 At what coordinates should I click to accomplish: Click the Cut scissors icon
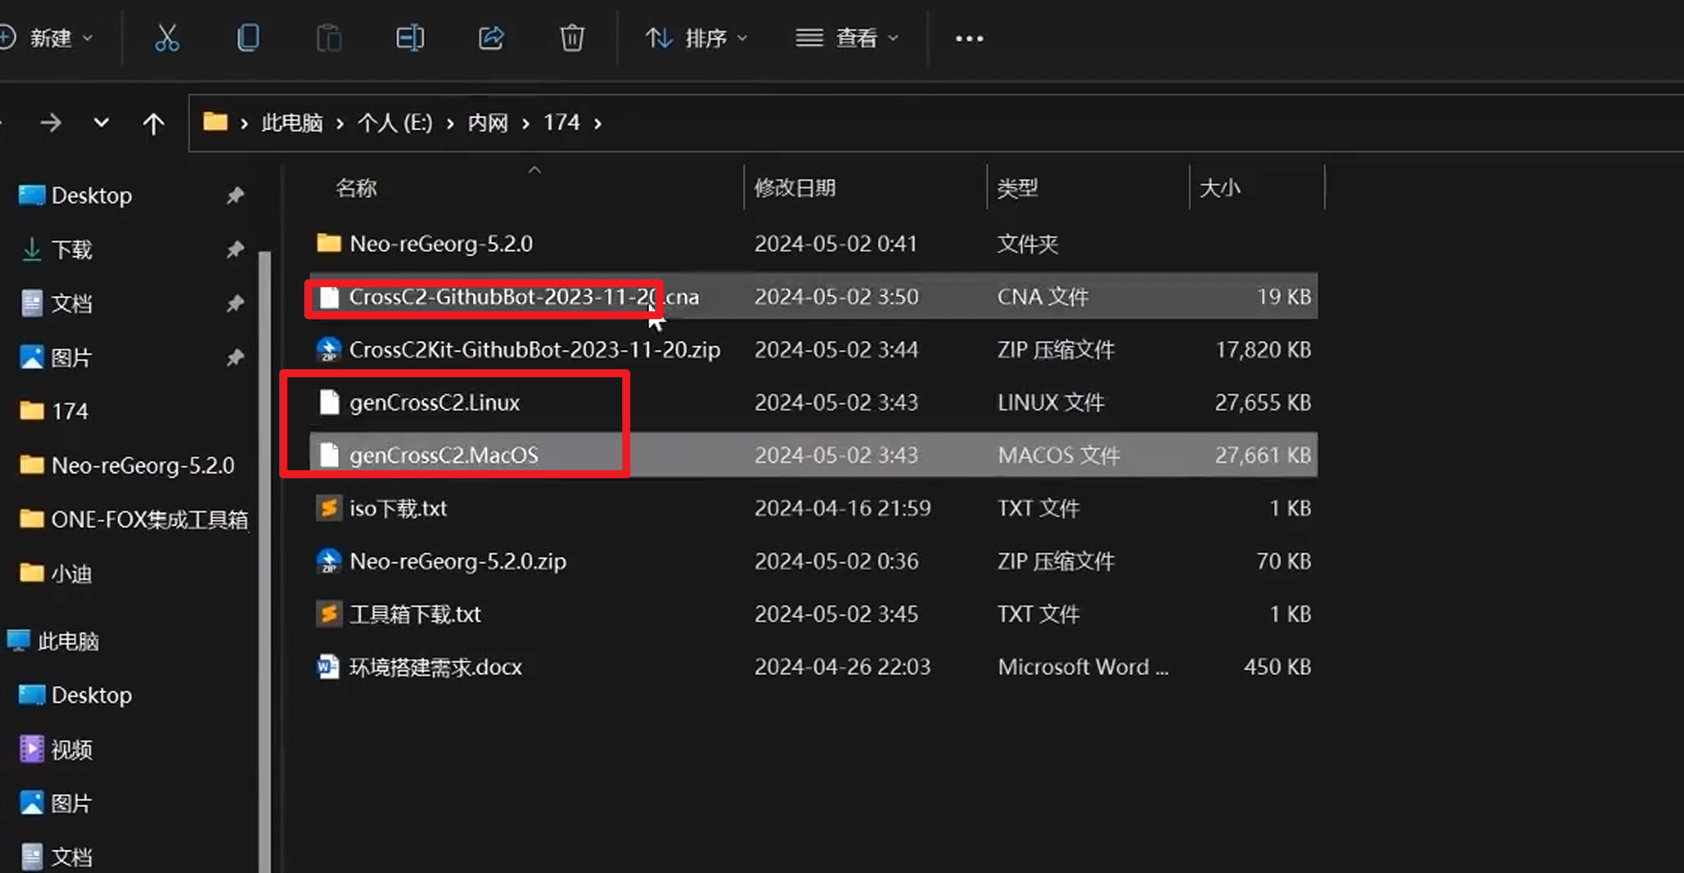click(167, 38)
